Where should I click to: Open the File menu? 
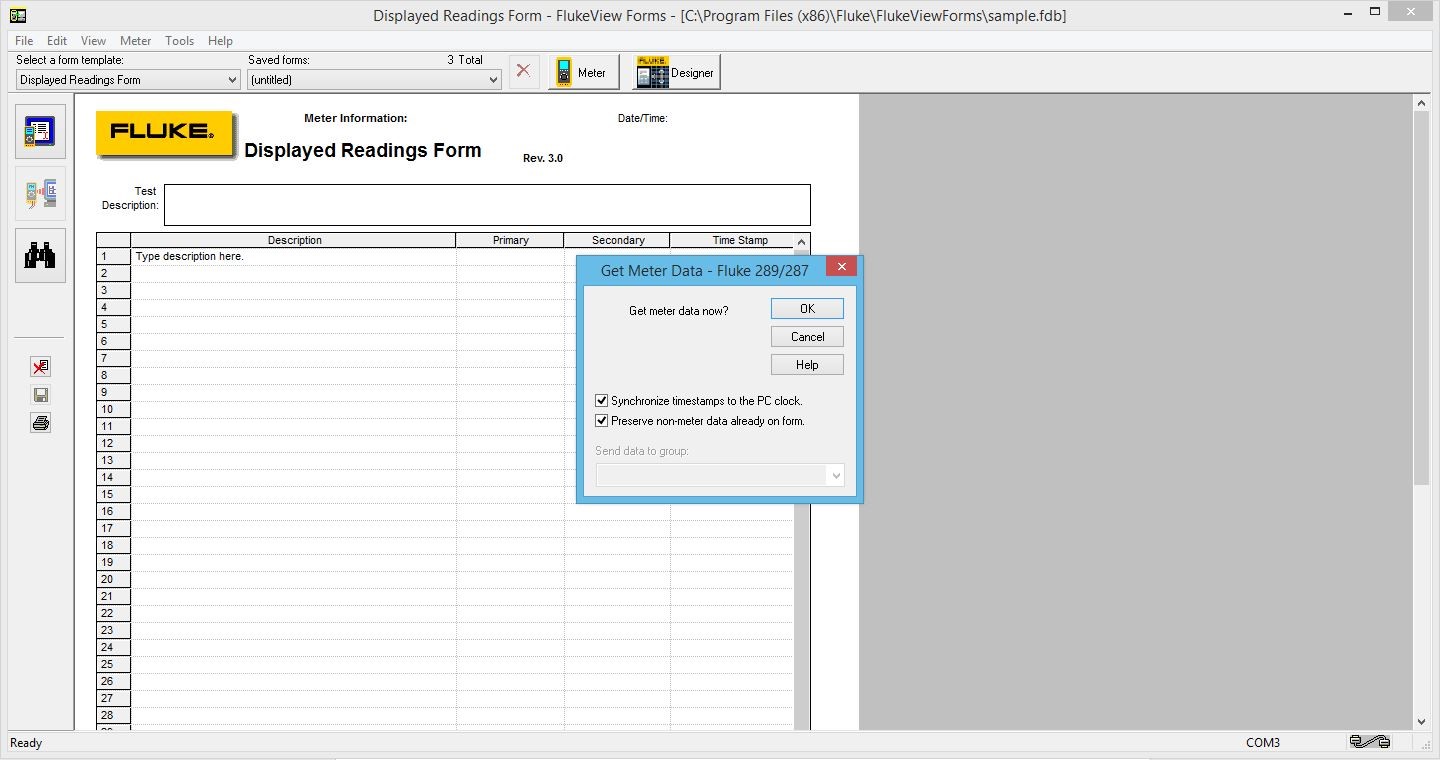[24, 41]
